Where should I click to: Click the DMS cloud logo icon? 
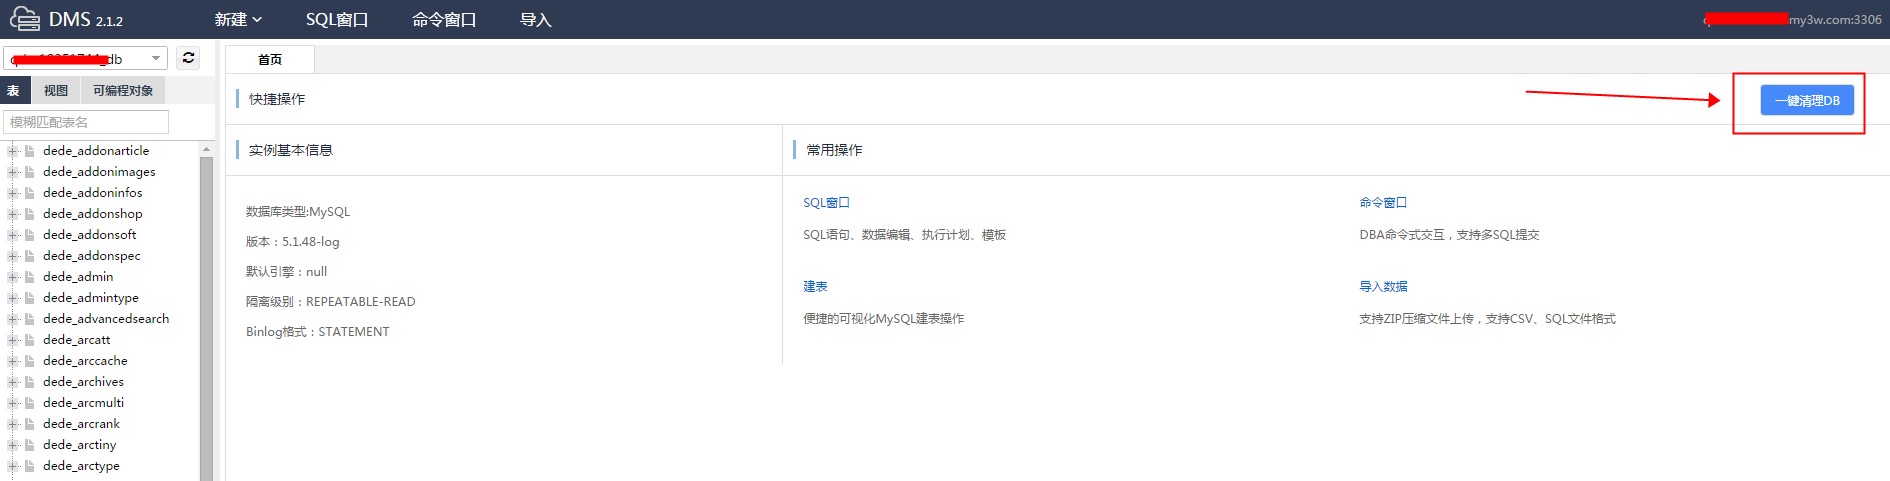coord(25,19)
